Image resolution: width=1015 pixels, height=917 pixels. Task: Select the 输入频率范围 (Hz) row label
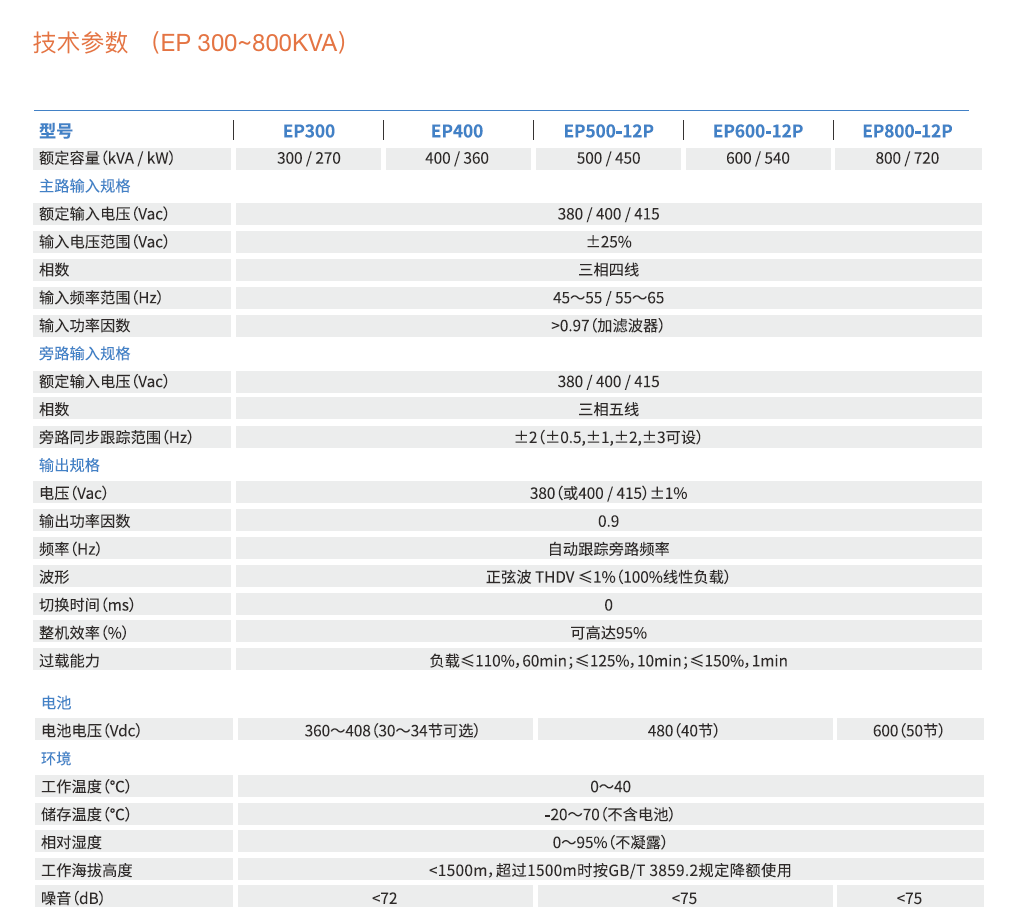point(100,298)
